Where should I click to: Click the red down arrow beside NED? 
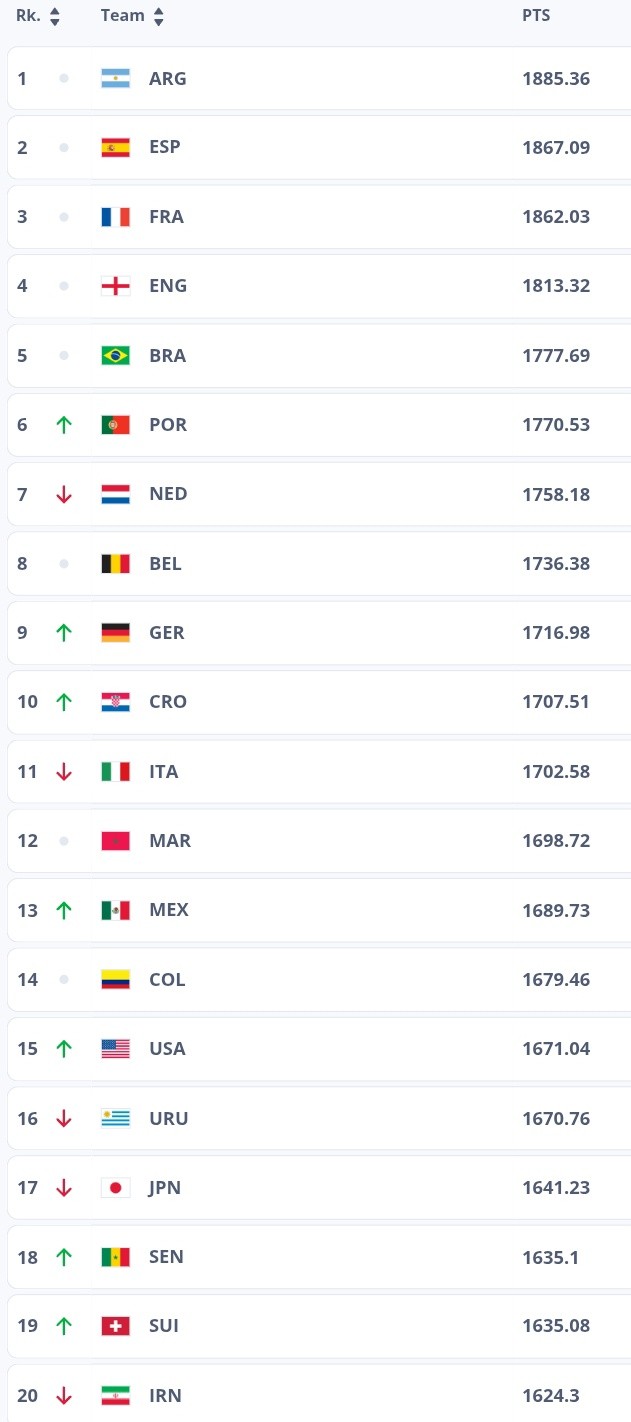64,494
